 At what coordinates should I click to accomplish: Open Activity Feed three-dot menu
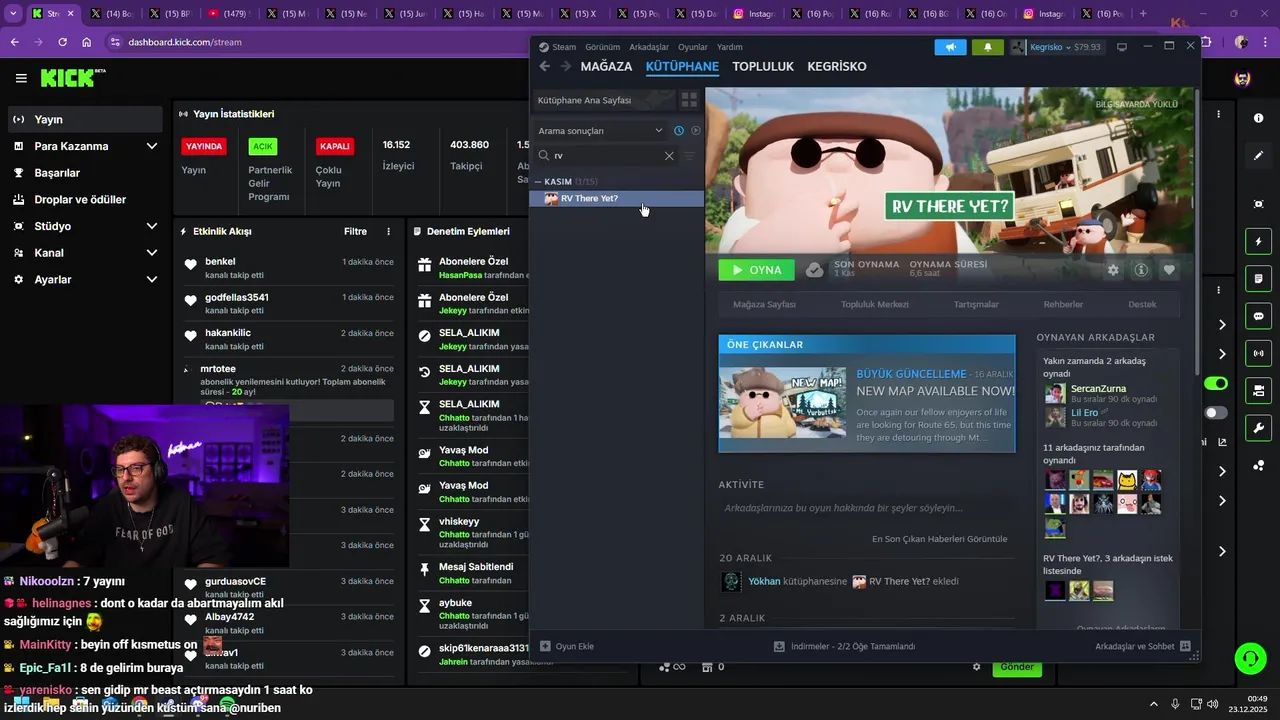tap(389, 231)
